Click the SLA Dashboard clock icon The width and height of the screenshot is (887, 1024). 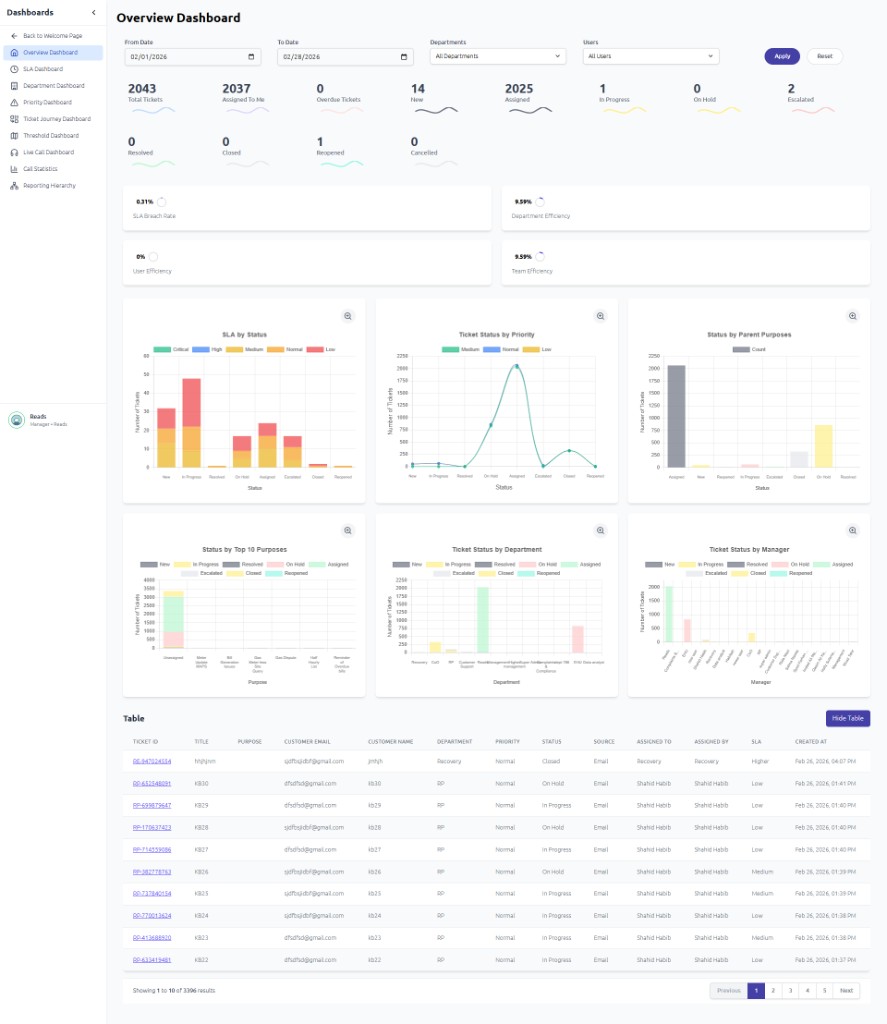[14, 69]
